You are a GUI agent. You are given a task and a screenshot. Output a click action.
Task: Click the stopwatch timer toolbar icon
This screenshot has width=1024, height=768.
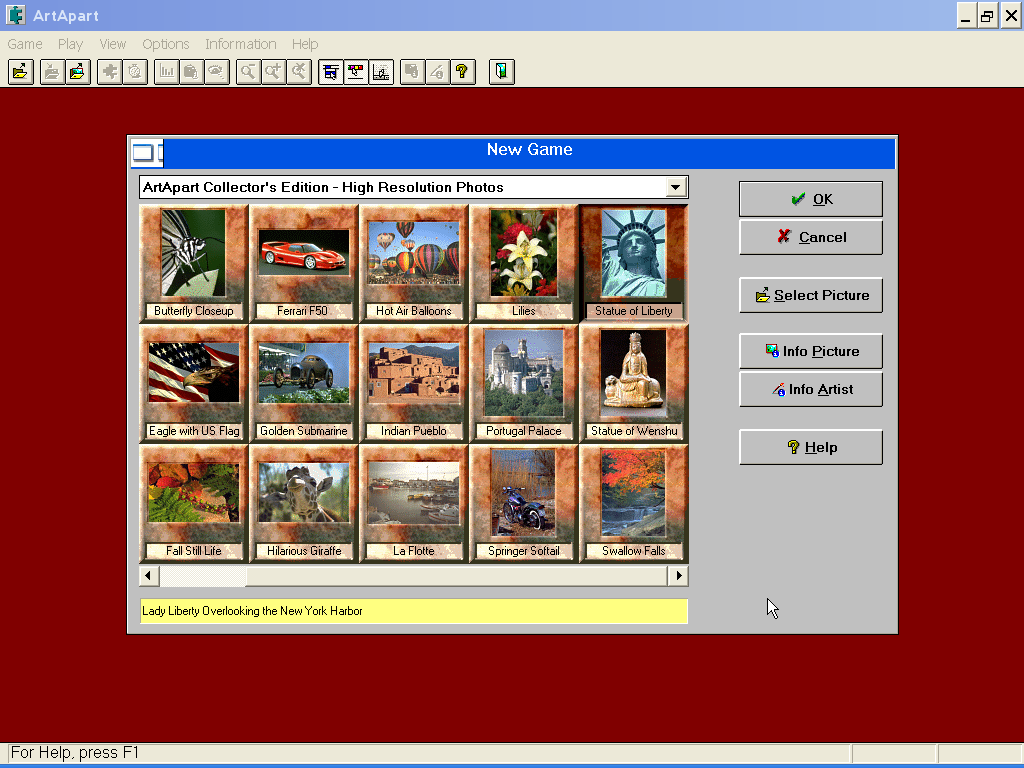[x=135, y=71]
